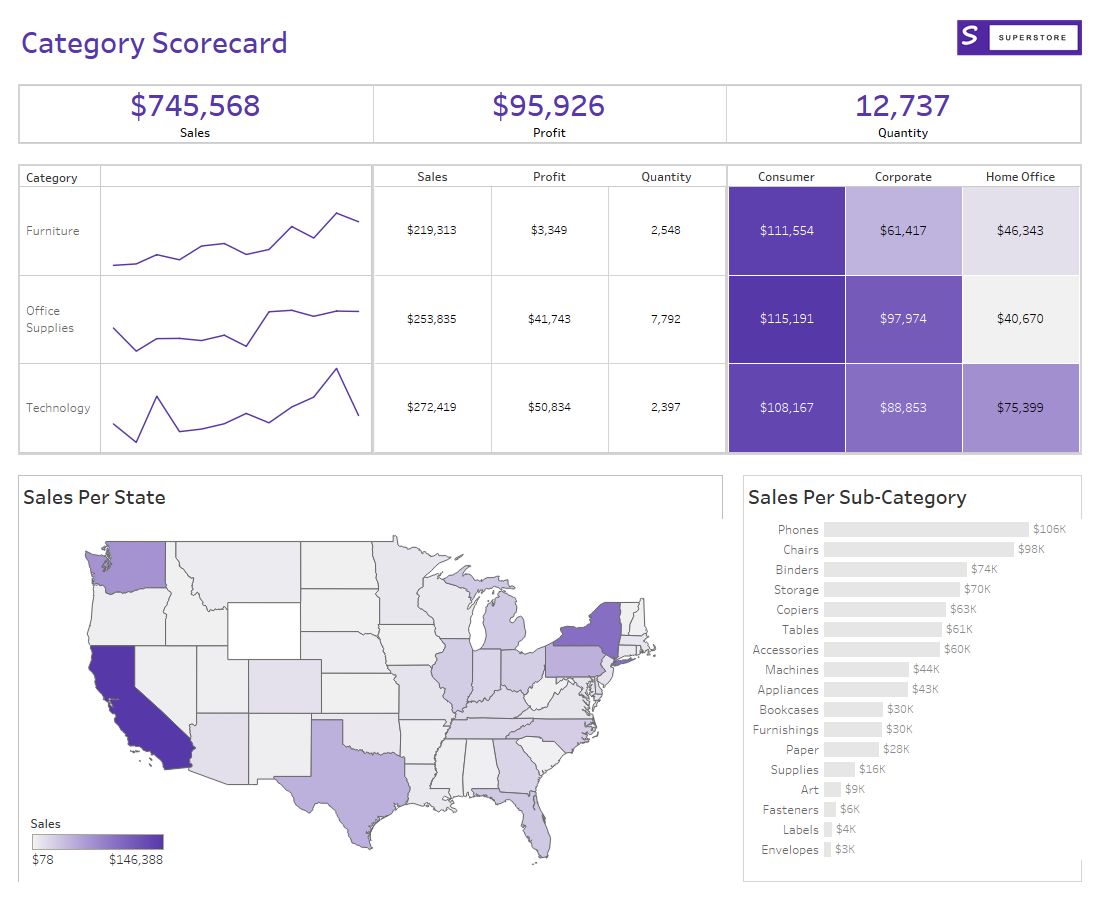Screen dimensions: 1100x900
Task: Select Office Supplies sales $253,835
Action: (x=431, y=319)
